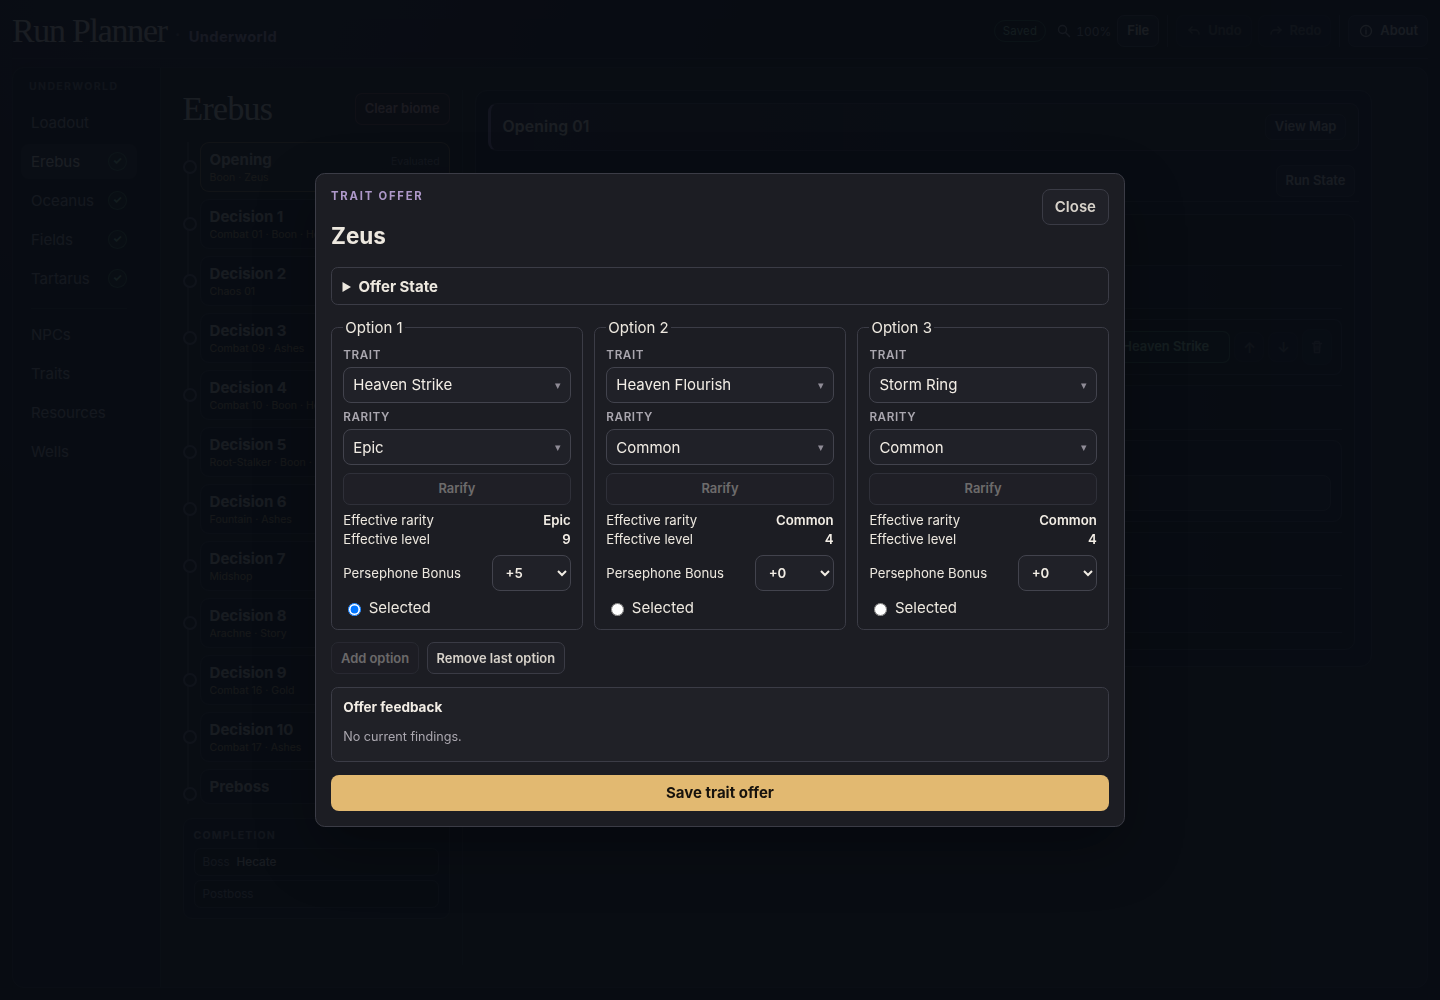Click the checkmark icon beside Oceanus
The width and height of the screenshot is (1440, 1000).
coord(118,200)
